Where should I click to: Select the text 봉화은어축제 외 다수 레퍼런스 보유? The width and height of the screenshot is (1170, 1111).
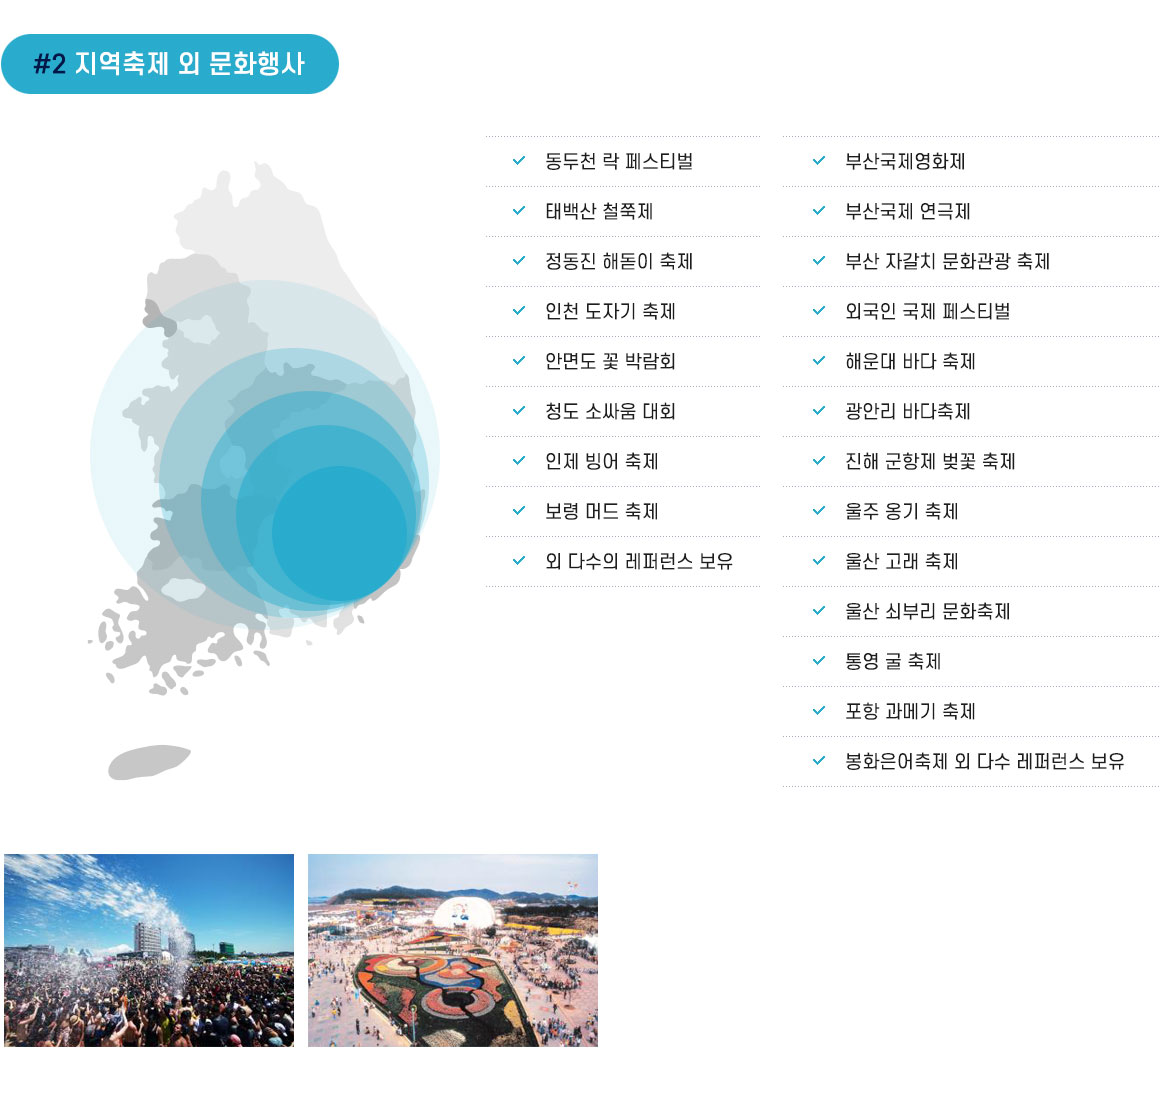[985, 761]
